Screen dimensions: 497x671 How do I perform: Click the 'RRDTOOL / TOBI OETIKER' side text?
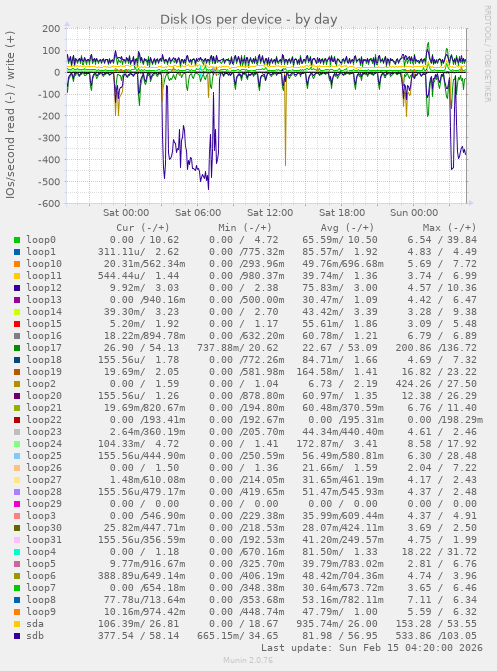tap(488, 53)
